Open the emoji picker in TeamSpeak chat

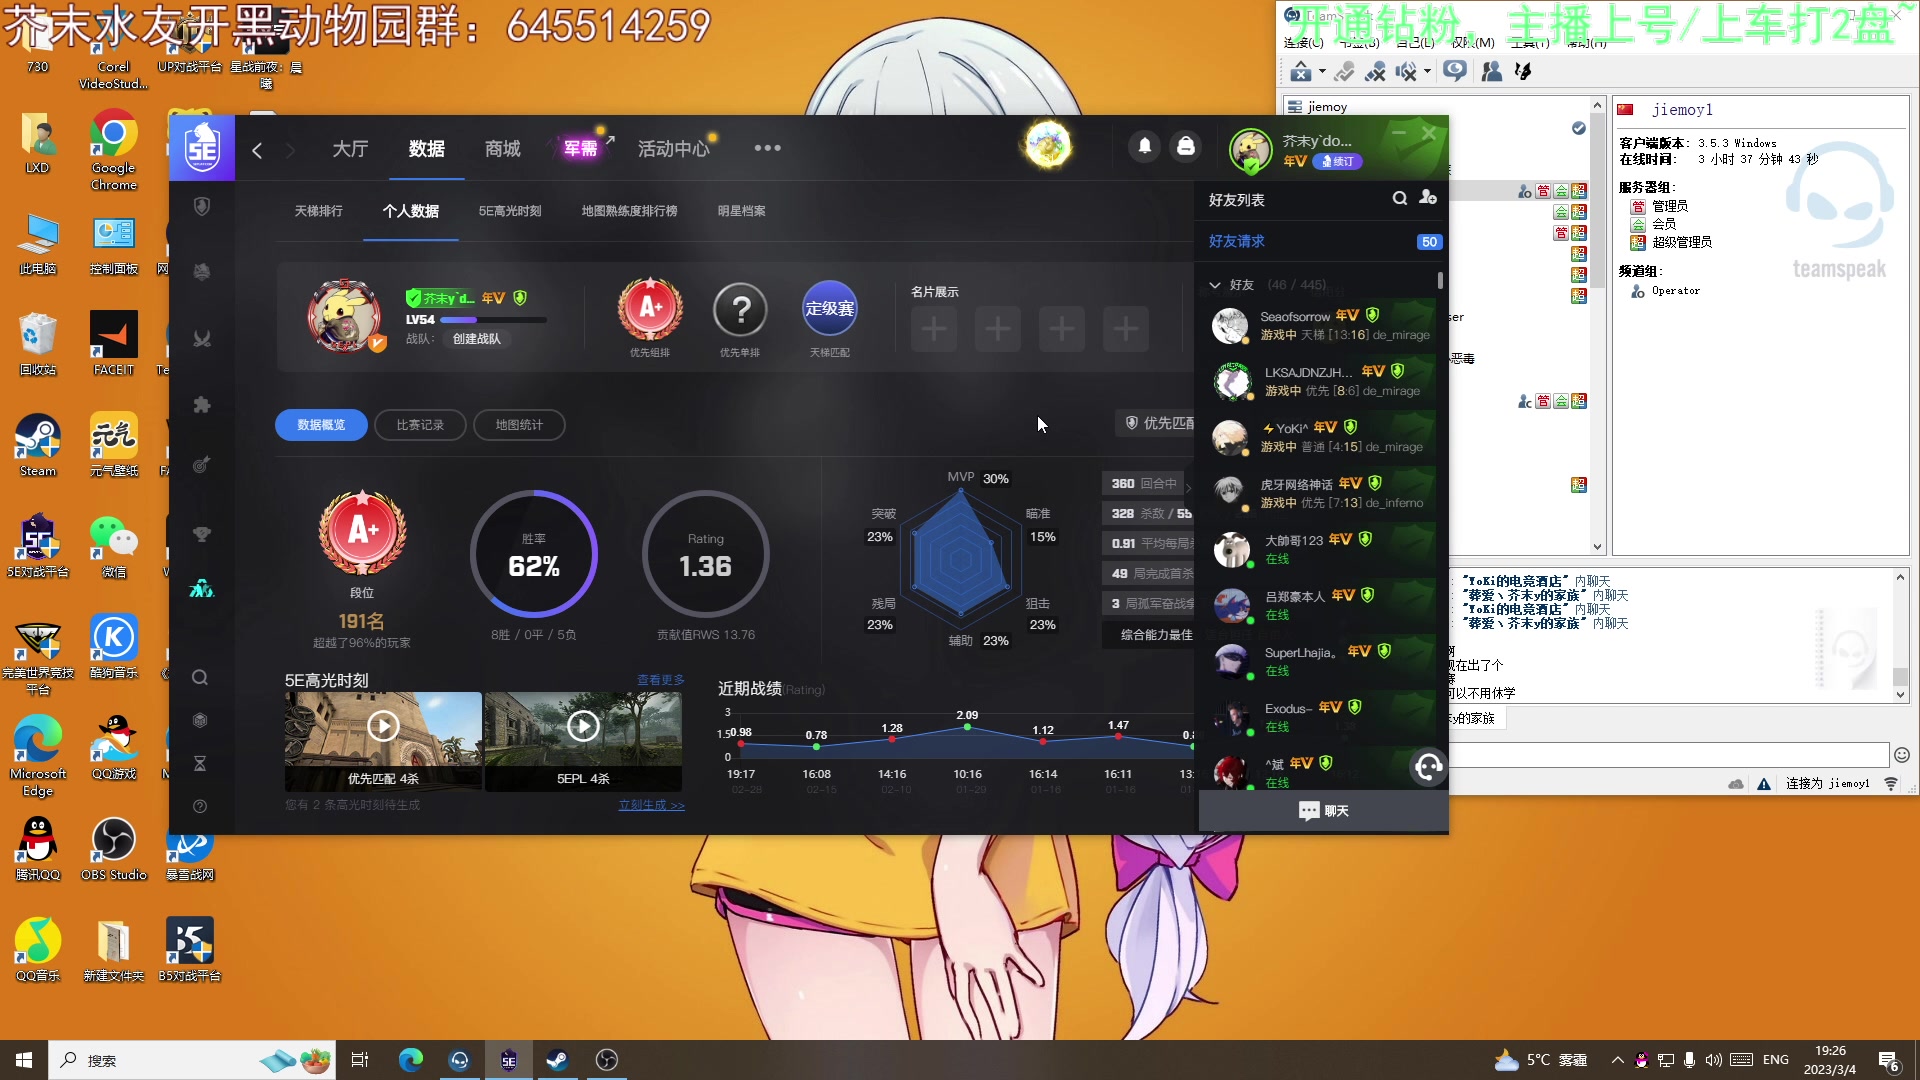[x=1902, y=755]
